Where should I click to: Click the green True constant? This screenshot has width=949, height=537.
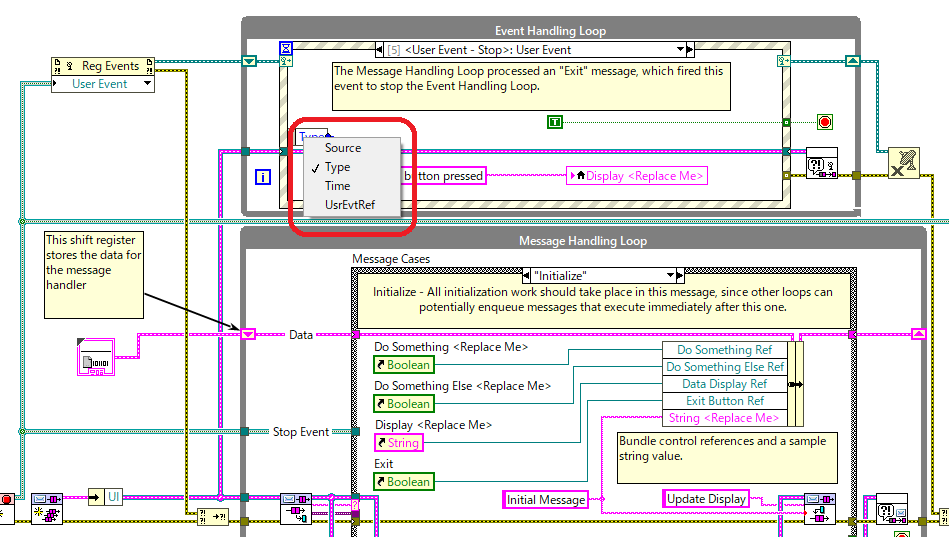tap(555, 122)
